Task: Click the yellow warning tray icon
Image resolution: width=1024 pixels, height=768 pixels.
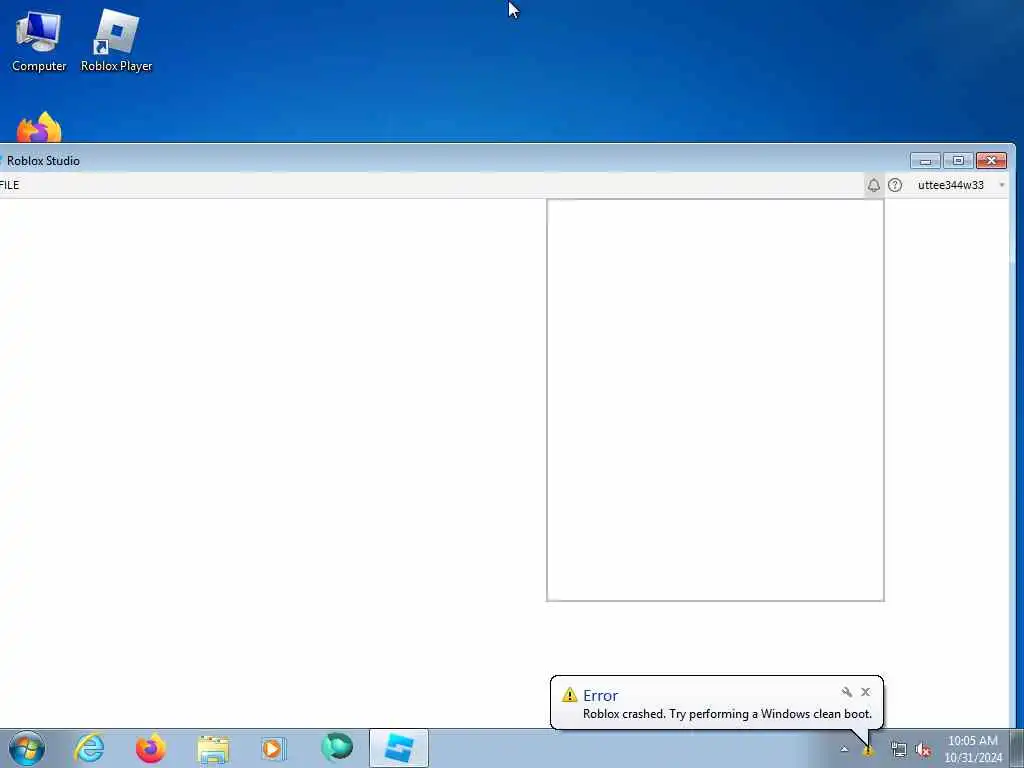Action: [868, 751]
